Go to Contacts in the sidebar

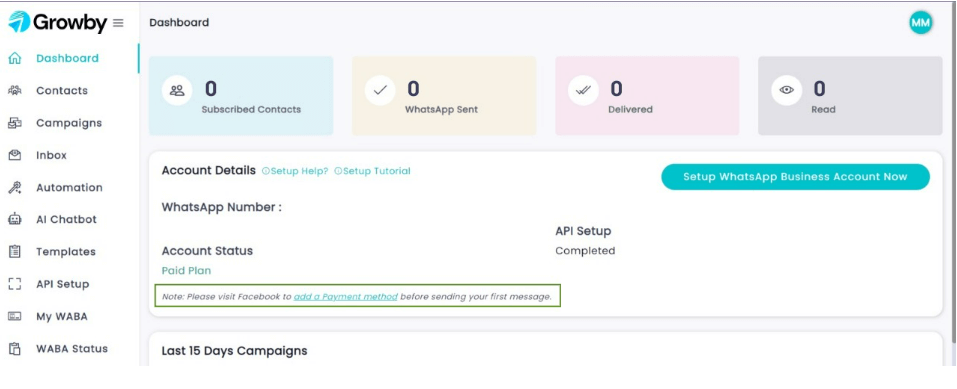pos(62,90)
